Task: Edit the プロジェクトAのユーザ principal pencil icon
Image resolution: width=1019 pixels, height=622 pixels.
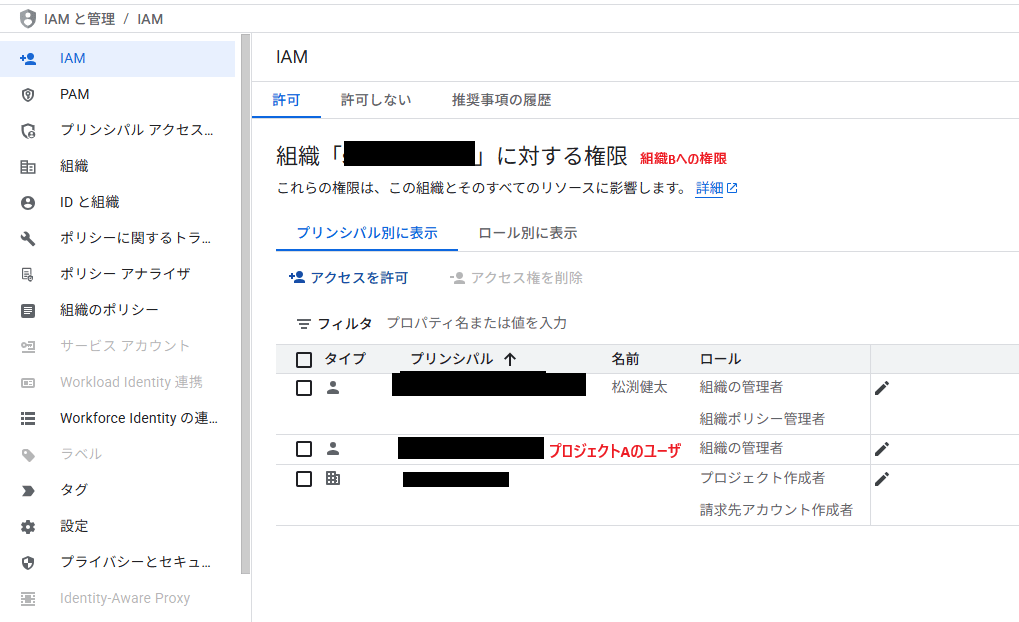Action: (x=882, y=449)
